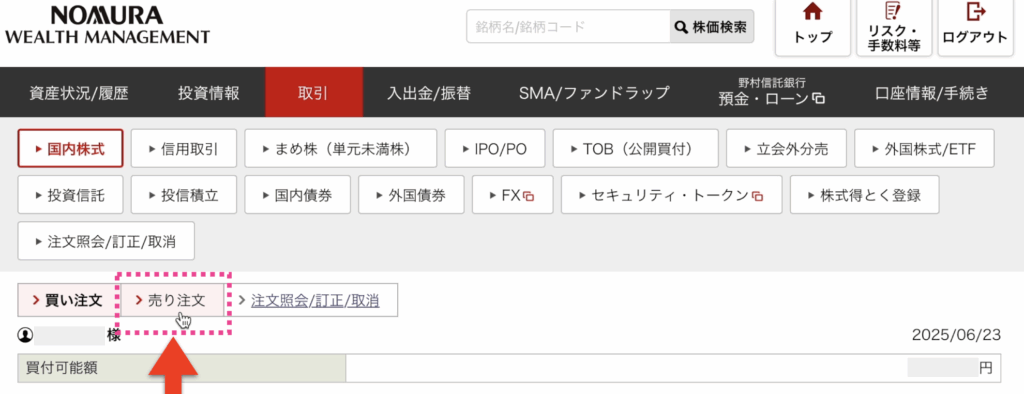Open the 取引 tab

point(313,92)
